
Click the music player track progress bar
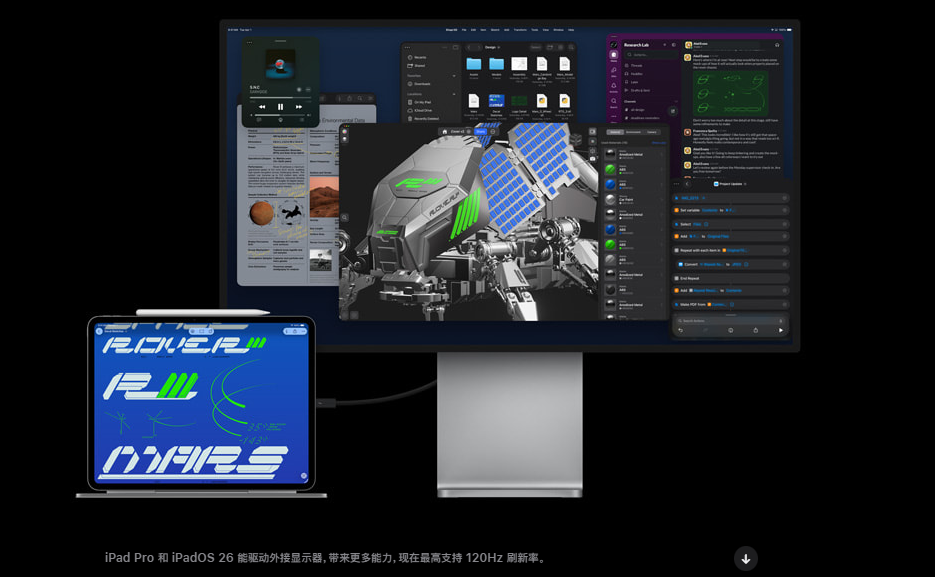pos(280,98)
